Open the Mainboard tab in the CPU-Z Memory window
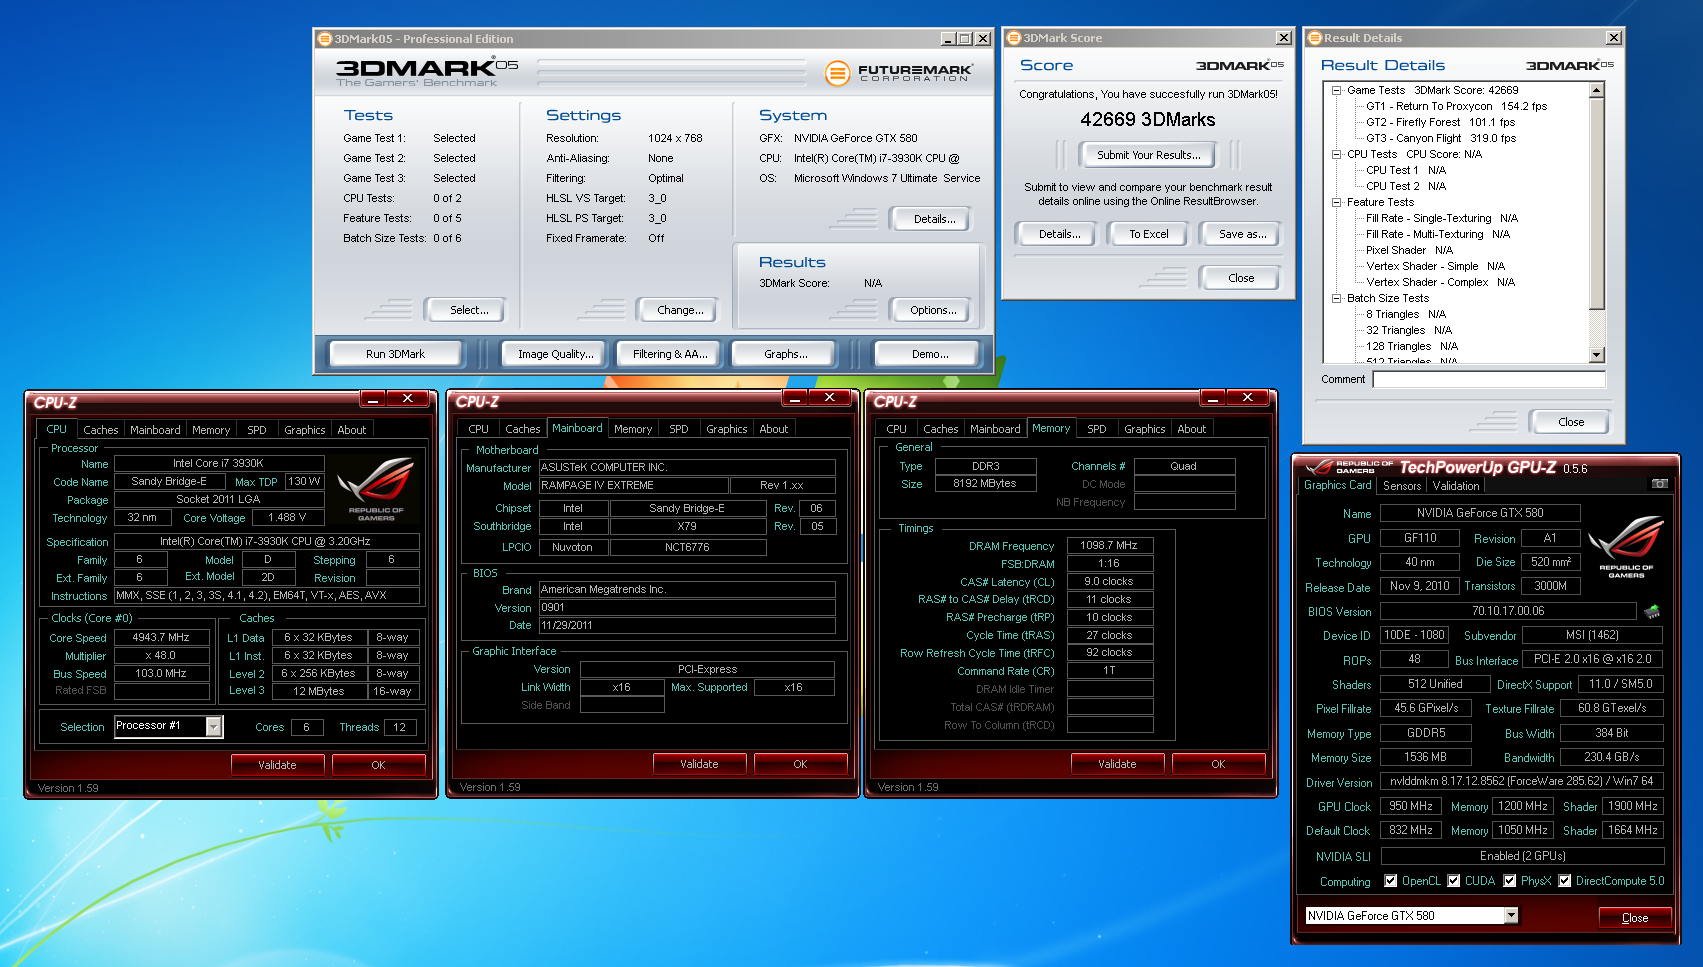The image size is (1703, 967). (x=995, y=429)
